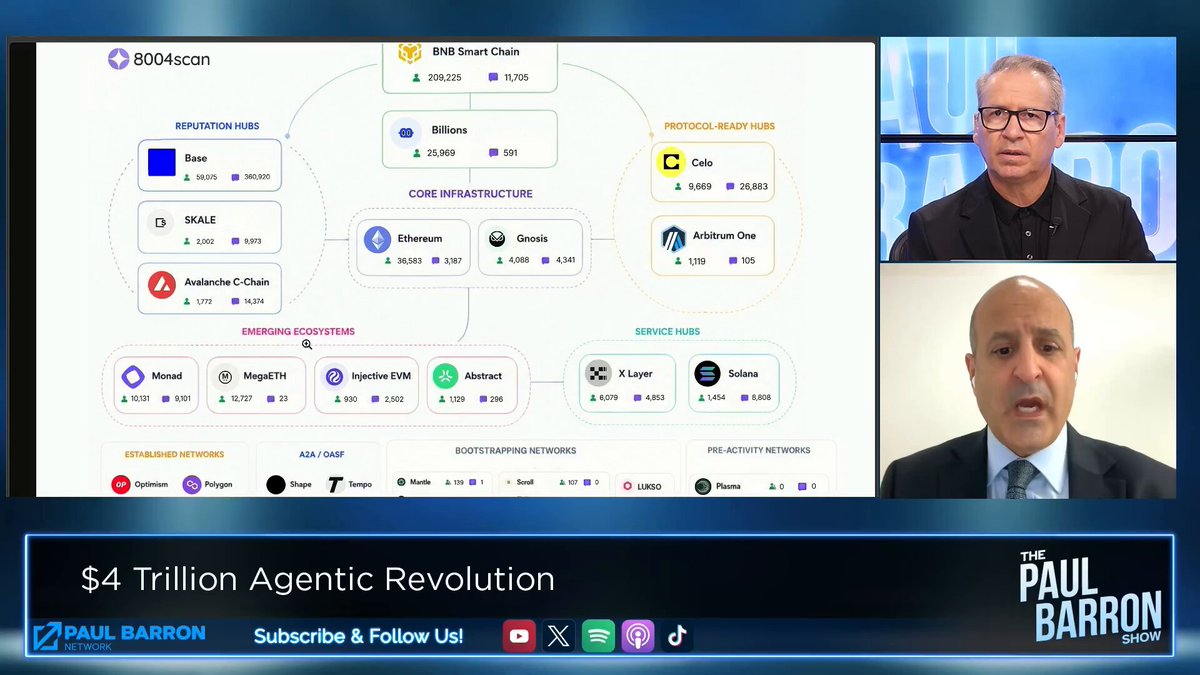This screenshot has height=675, width=1200.
Task: Click the "BOOTSTRAPPING NETWORKS" heading
Action: [516, 451]
